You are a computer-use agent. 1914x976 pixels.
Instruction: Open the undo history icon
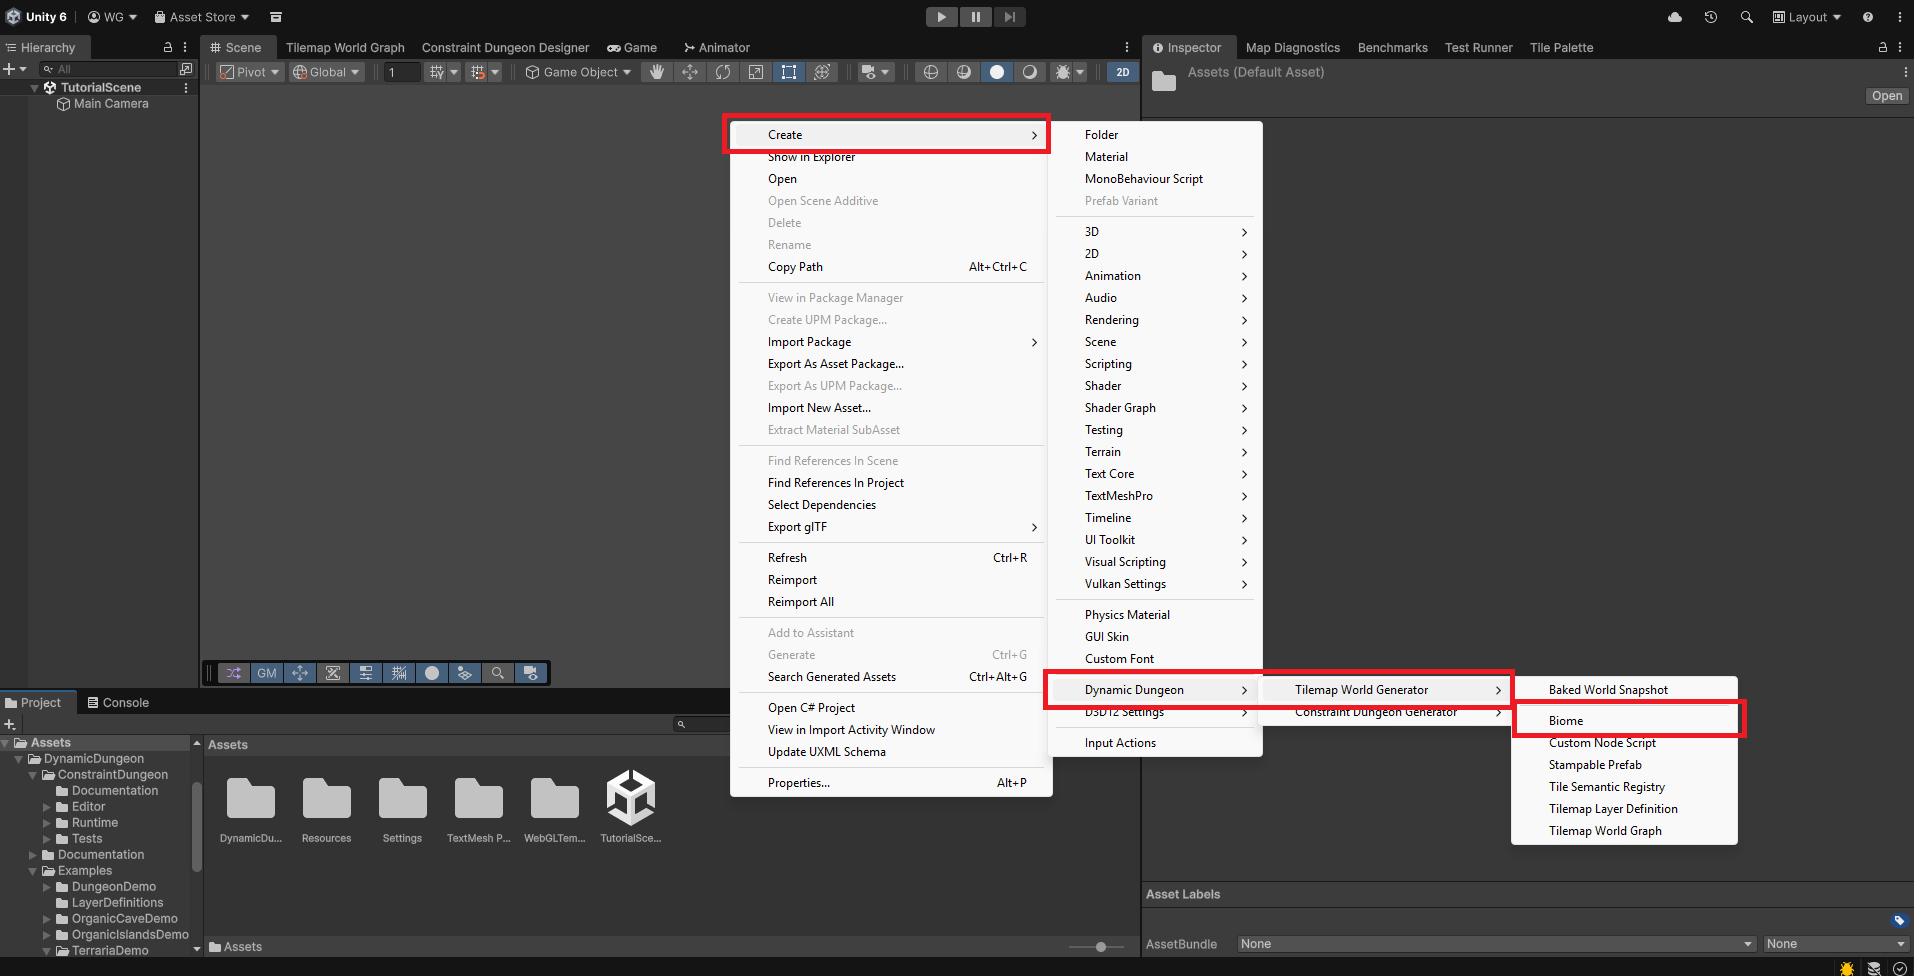[1711, 17]
